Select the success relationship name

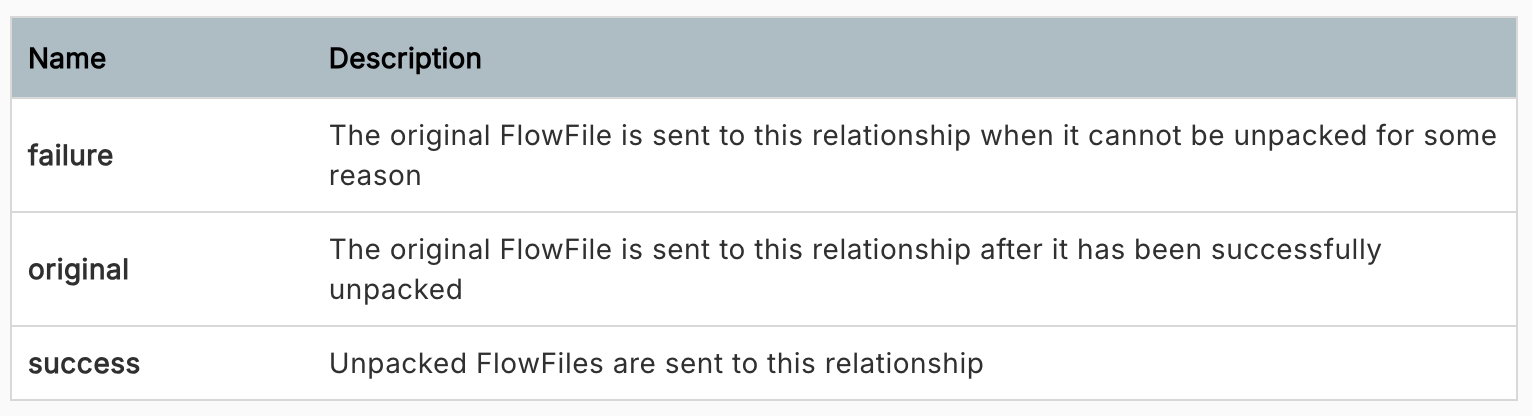(84, 364)
